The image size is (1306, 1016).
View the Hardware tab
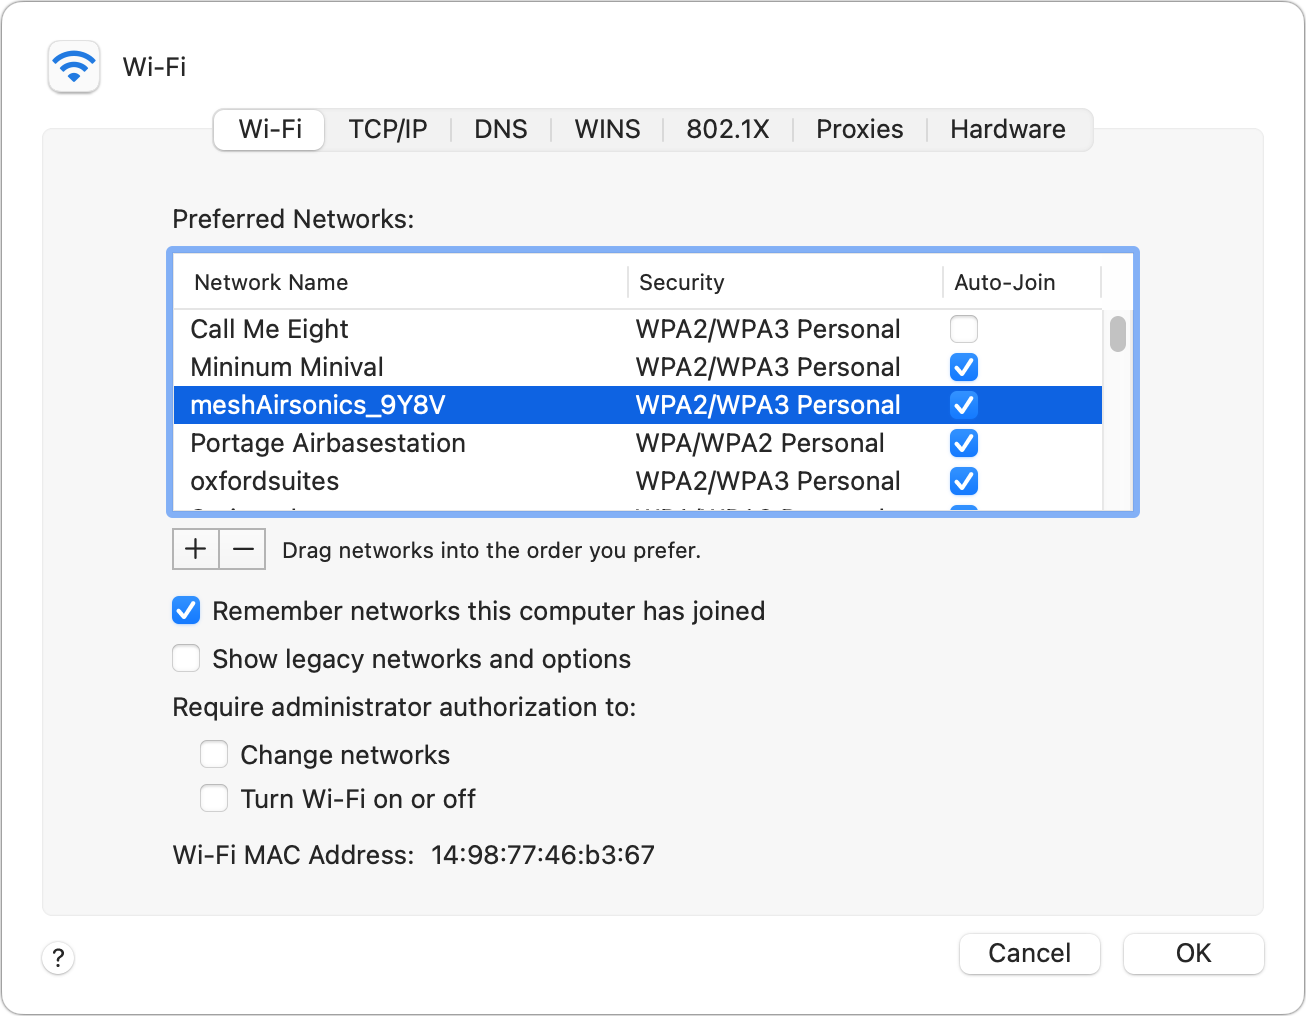click(1007, 129)
